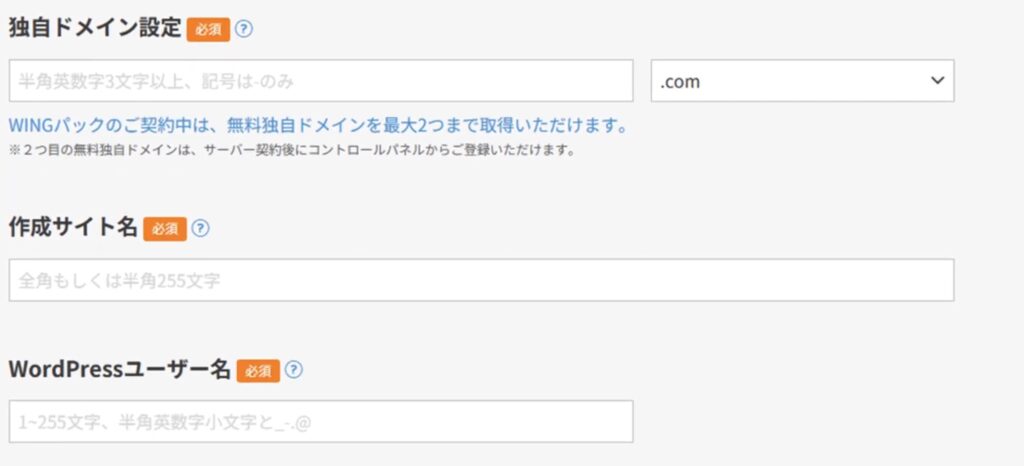This screenshot has width=1024, height=466.
Task: Select 必須 badge beside WordPressユーザー名
Action: tap(258, 371)
